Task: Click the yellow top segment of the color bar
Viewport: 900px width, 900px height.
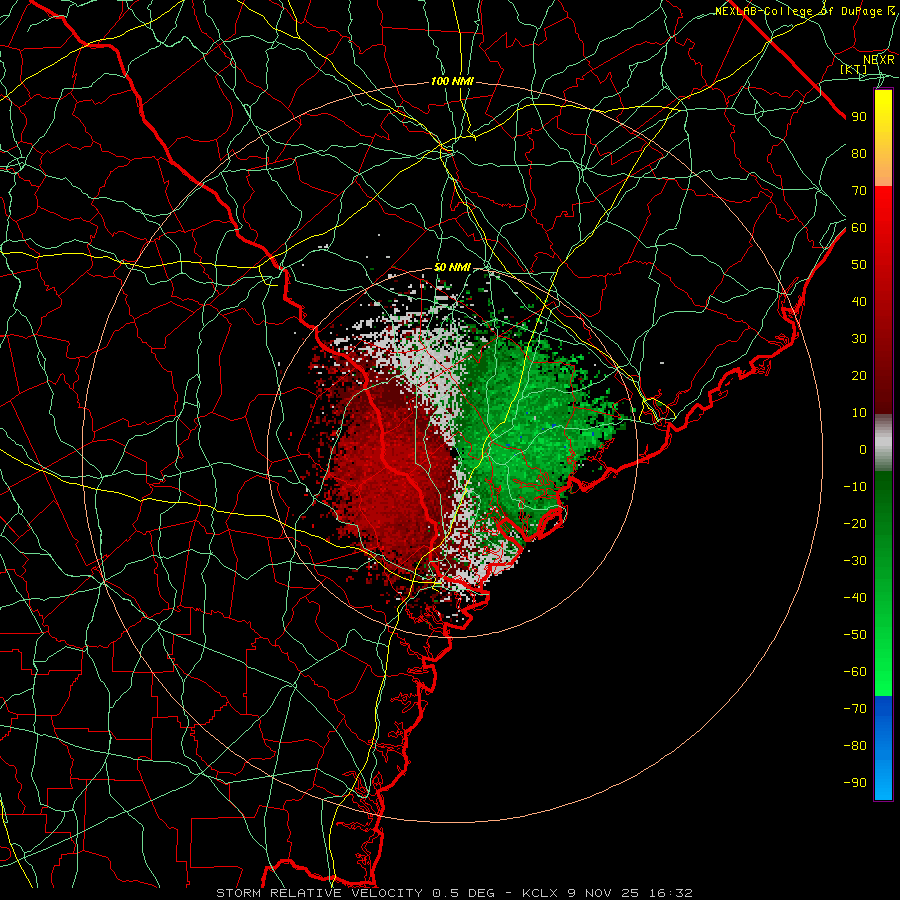Action: point(883,138)
